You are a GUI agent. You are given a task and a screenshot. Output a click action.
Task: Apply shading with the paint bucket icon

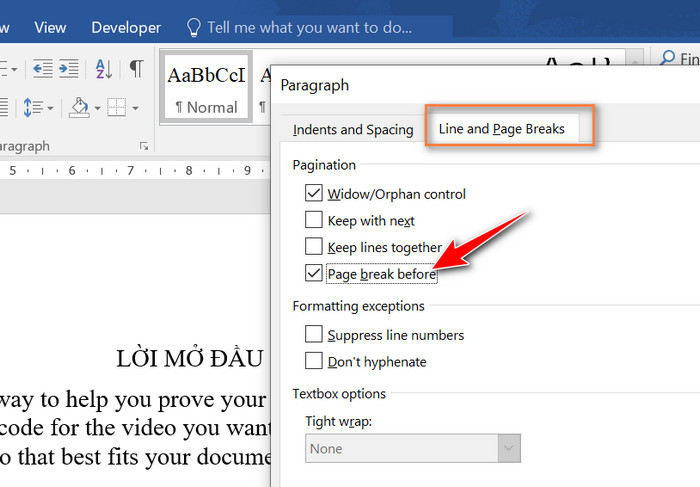click(78, 106)
